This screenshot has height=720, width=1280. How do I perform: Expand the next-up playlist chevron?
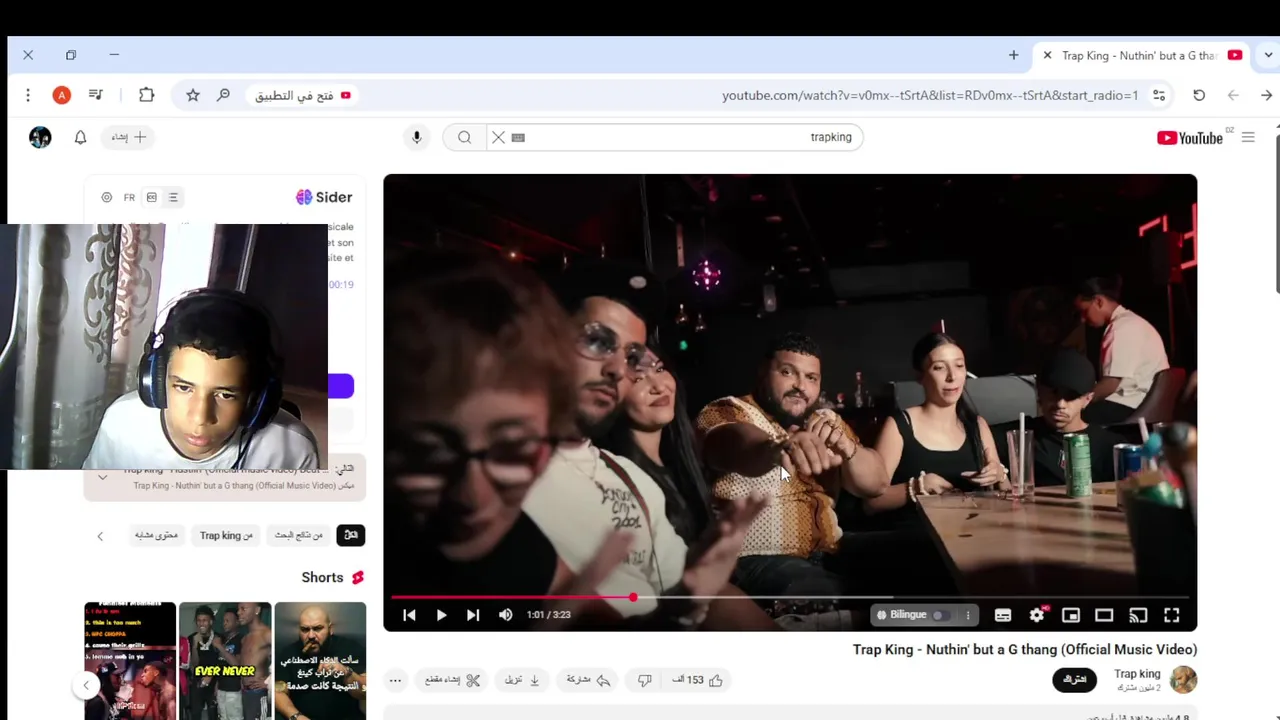pos(102,477)
